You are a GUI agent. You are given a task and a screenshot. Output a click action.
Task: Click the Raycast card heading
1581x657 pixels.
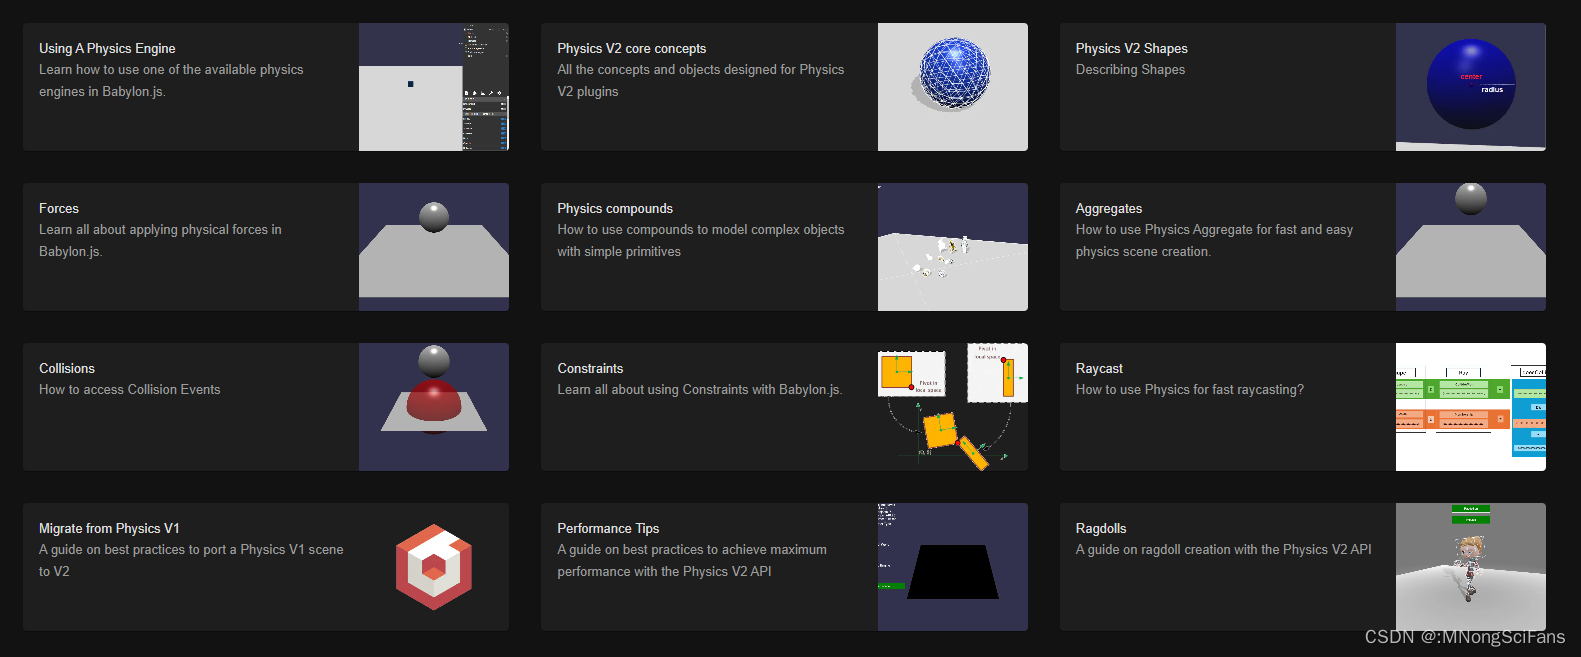point(1099,368)
